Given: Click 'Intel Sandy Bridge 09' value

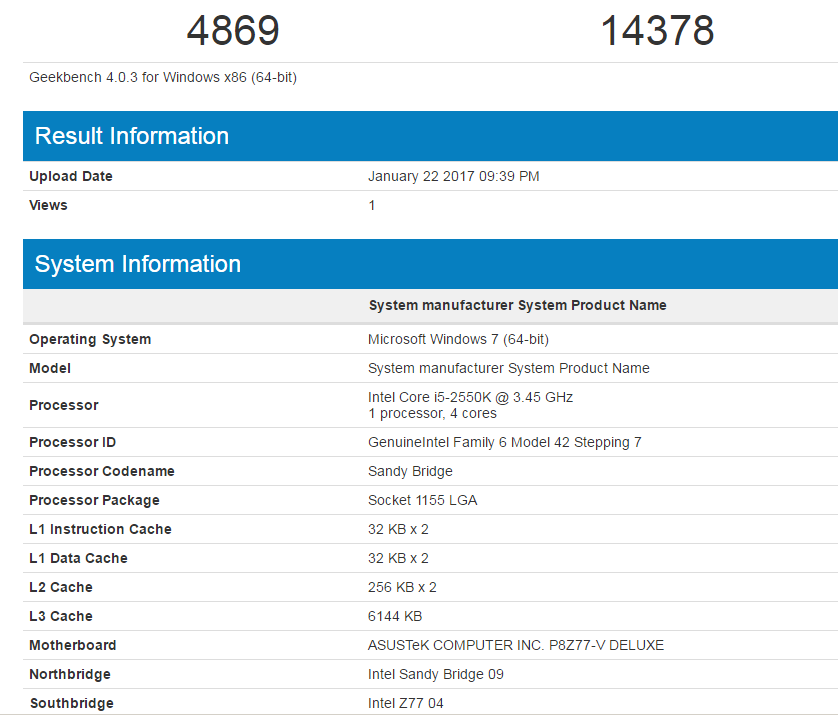Looking at the screenshot, I should pos(436,674).
